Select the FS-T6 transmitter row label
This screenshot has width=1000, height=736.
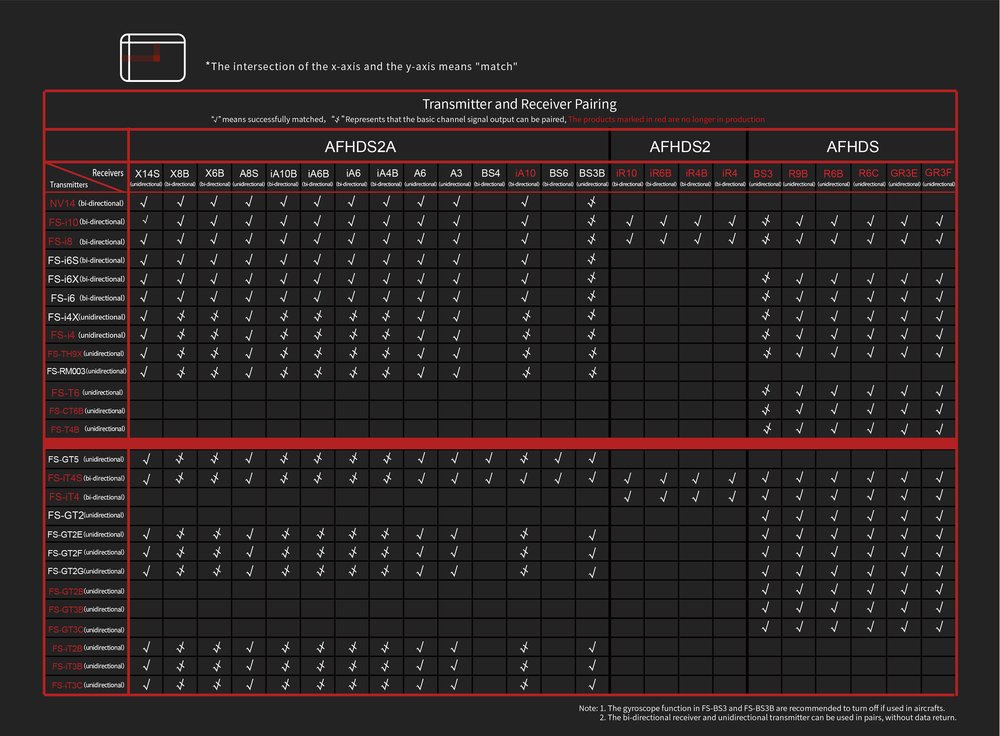pyautogui.click(x=87, y=393)
